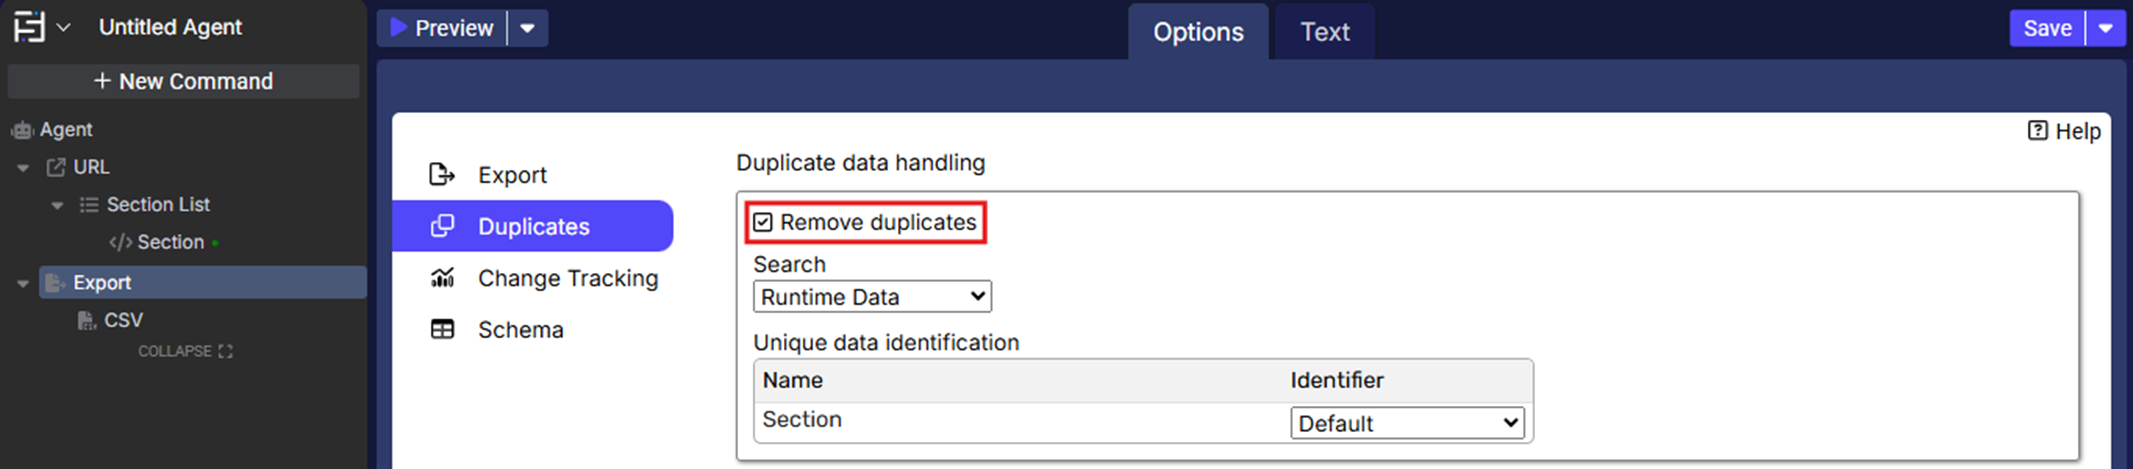Viewport: 2133px width, 469px height.
Task: Open the Save options dropdown arrow
Action: pyautogui.click(x=2106, y=28)
